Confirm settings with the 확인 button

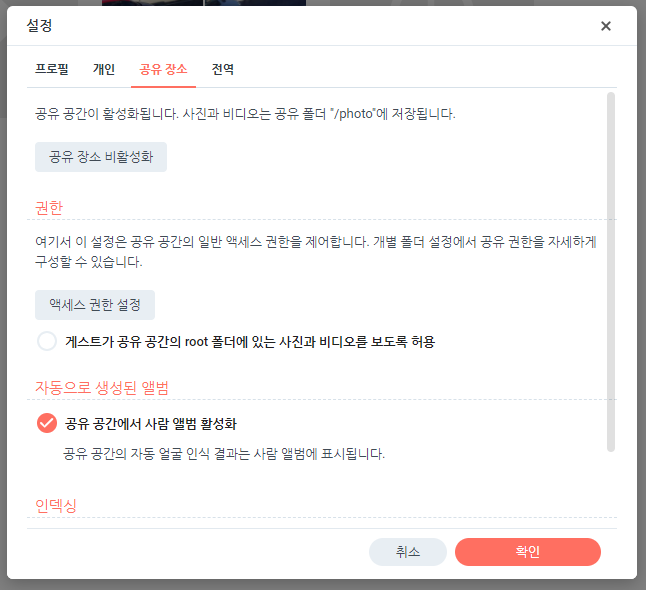click(527, 552)
